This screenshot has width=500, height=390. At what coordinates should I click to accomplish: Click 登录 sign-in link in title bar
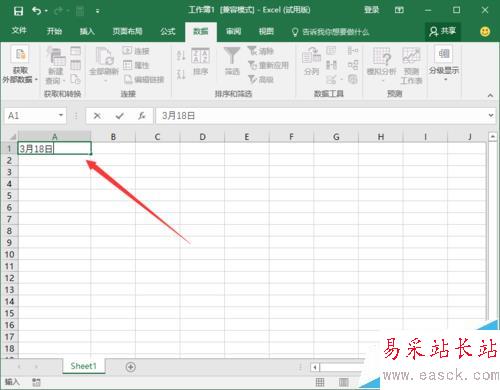[371, 10]
